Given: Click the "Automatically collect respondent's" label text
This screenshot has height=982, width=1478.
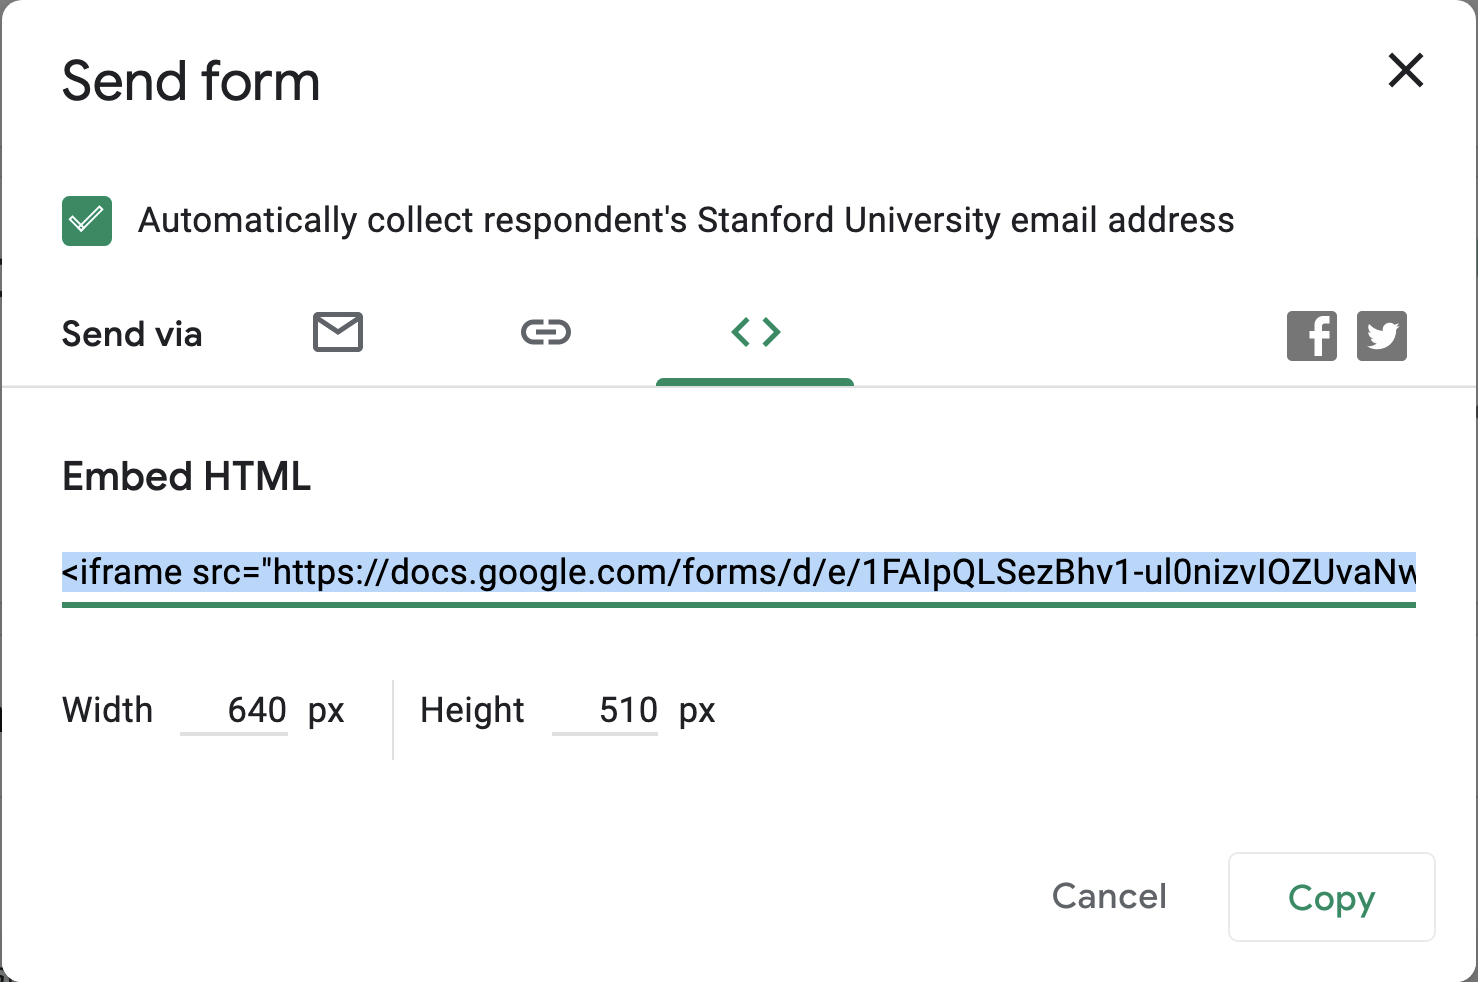Looking at the screenshot, I should (x=686, y=220).
